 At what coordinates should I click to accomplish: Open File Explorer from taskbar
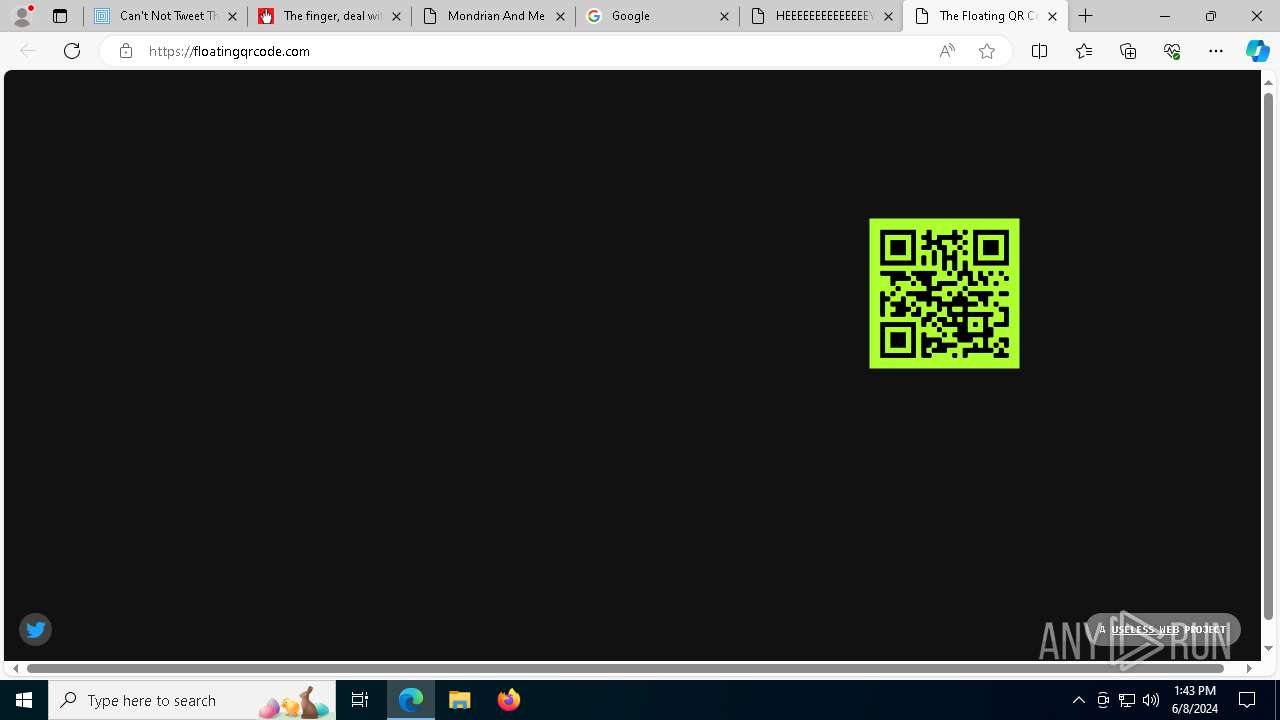tap(460, 700)
